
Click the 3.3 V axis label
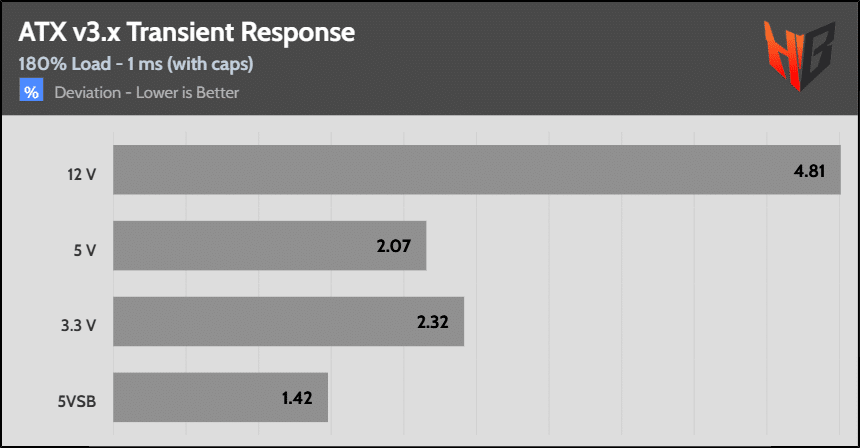click(x=79, y=322)
